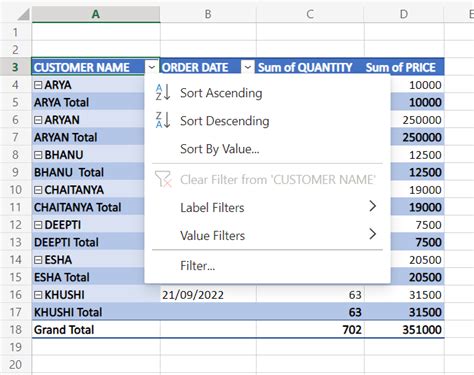The image size is (474, 375).
Task: Click the Sum of QUANTITY header cell
Action: (x=310, y=67)
